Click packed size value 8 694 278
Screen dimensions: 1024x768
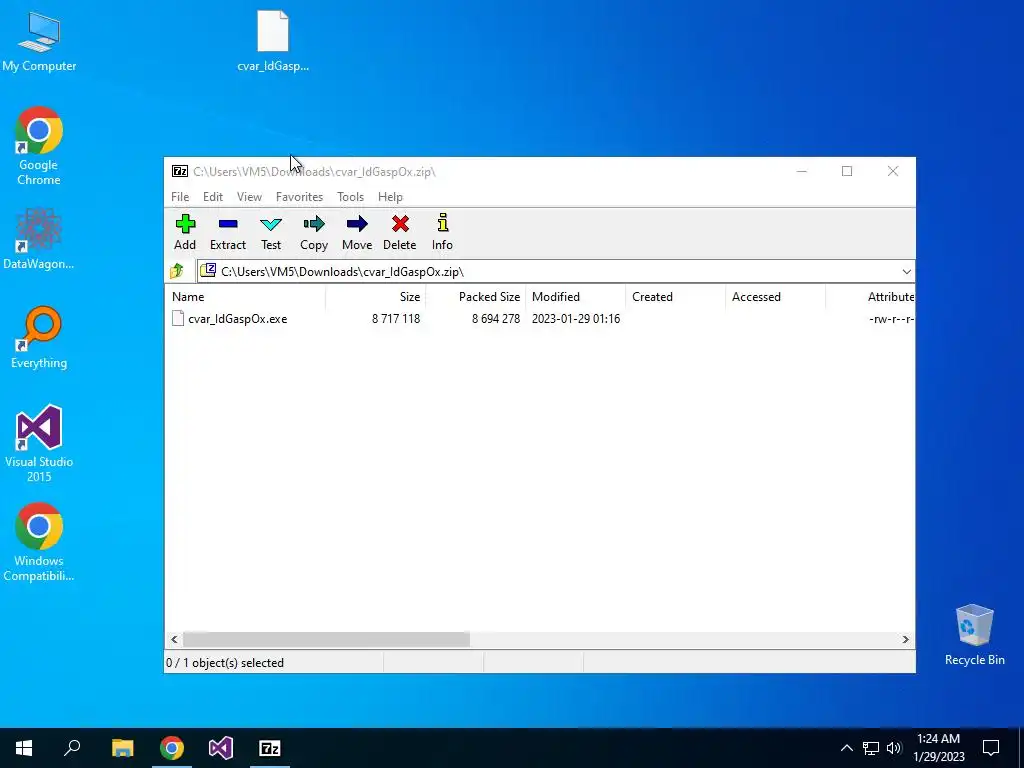tap(496, 319)
